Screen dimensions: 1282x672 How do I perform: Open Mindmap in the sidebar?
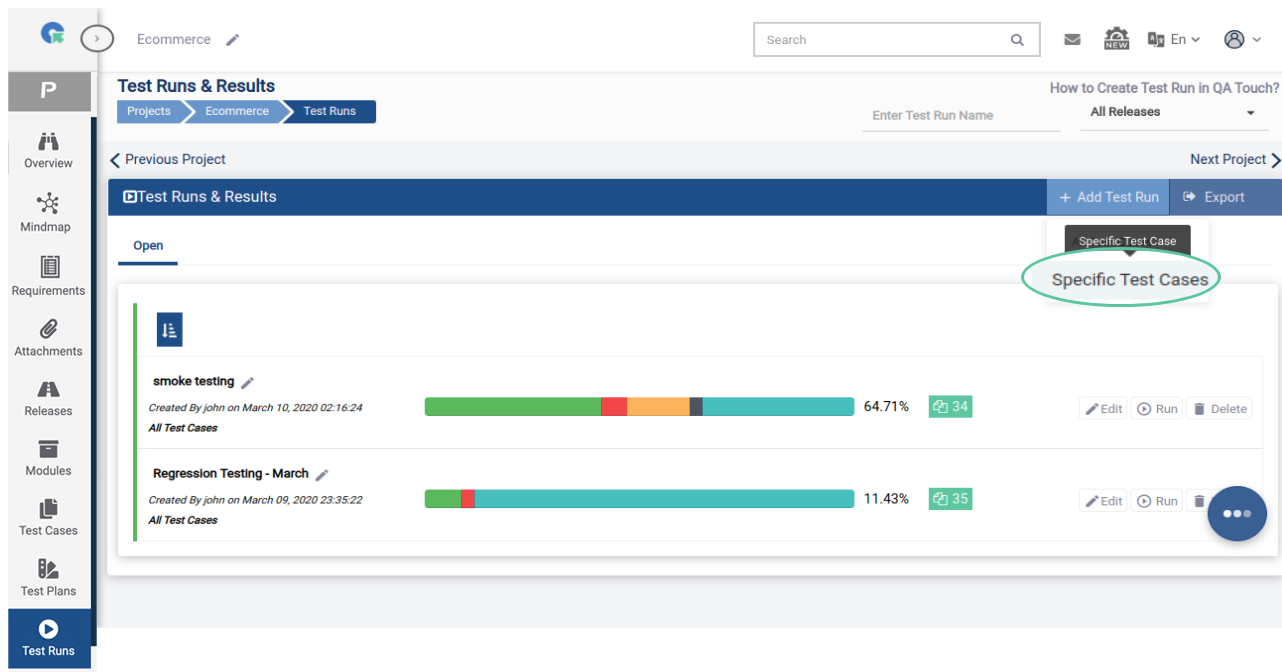click(46, 213)
